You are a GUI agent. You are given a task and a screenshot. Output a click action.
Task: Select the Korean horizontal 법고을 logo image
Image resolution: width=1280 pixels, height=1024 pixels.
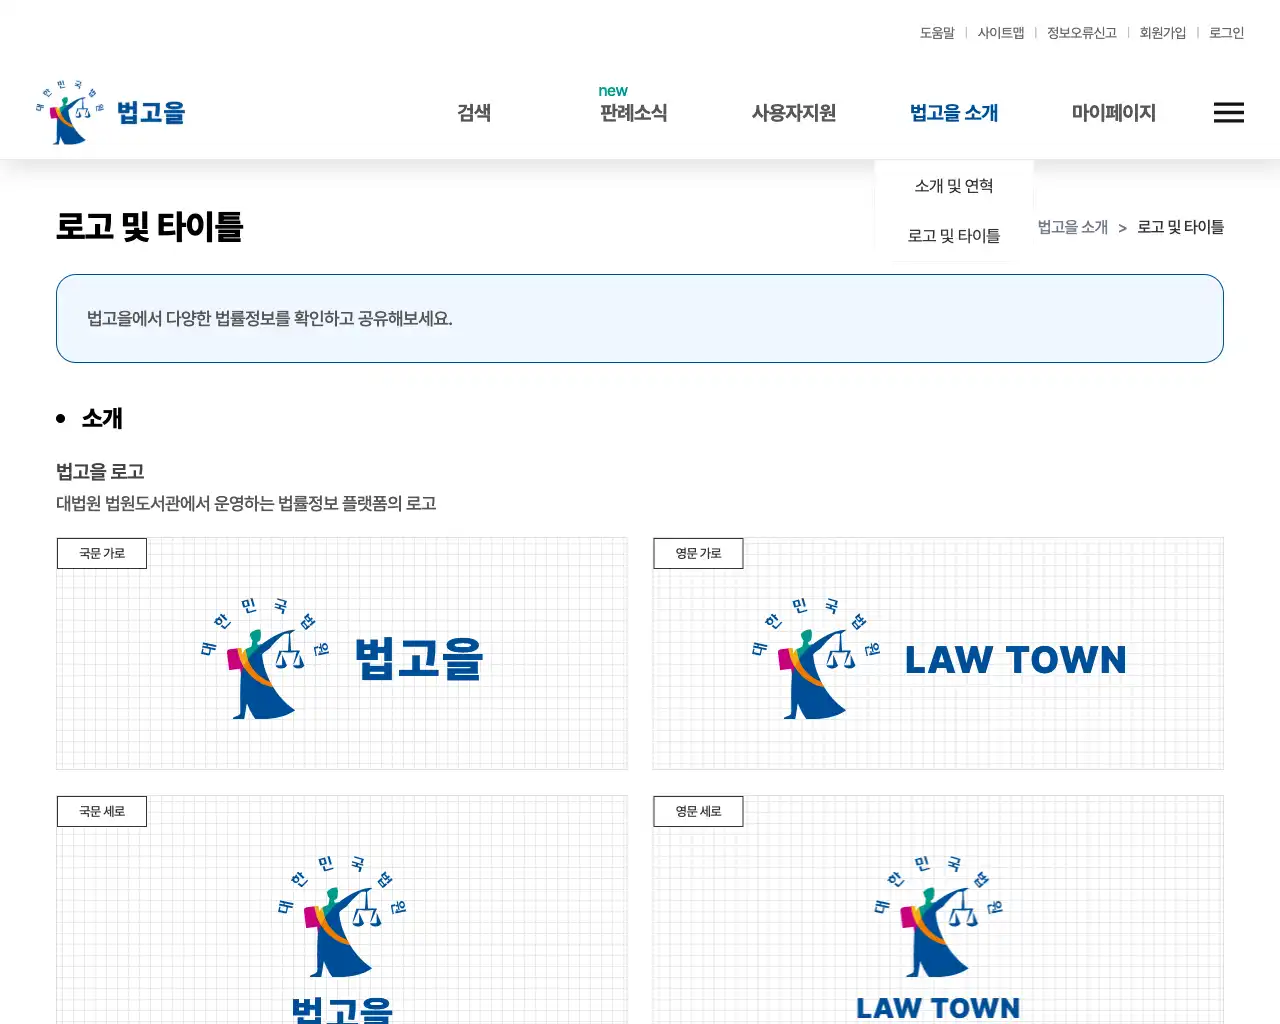click(x=342, y=659)
